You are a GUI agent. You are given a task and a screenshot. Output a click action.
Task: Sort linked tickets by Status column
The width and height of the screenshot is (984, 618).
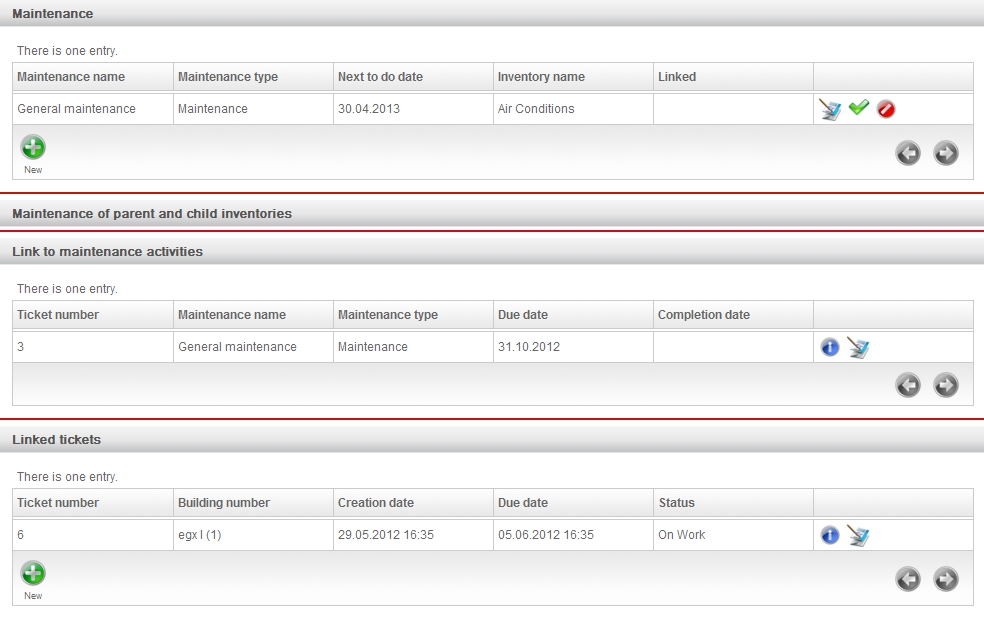click(676, 503)
